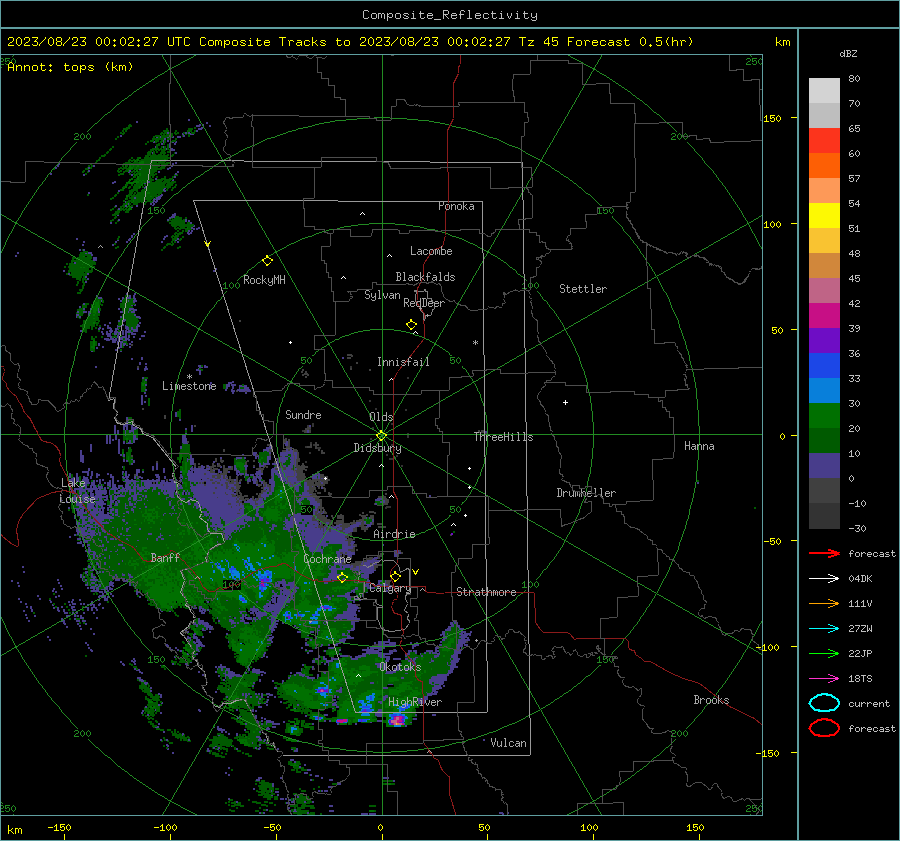
Task: Click the Vulcan city label
Action: [508, 743]
